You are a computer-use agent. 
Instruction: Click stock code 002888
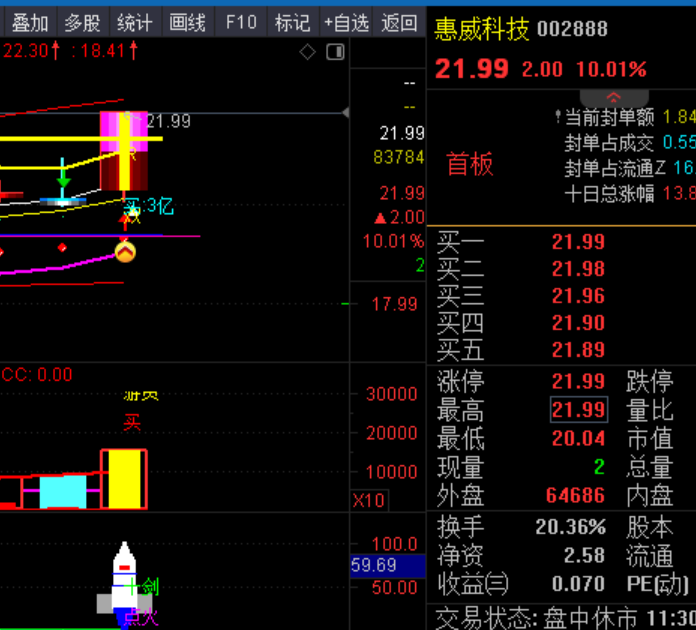[572, 29]
